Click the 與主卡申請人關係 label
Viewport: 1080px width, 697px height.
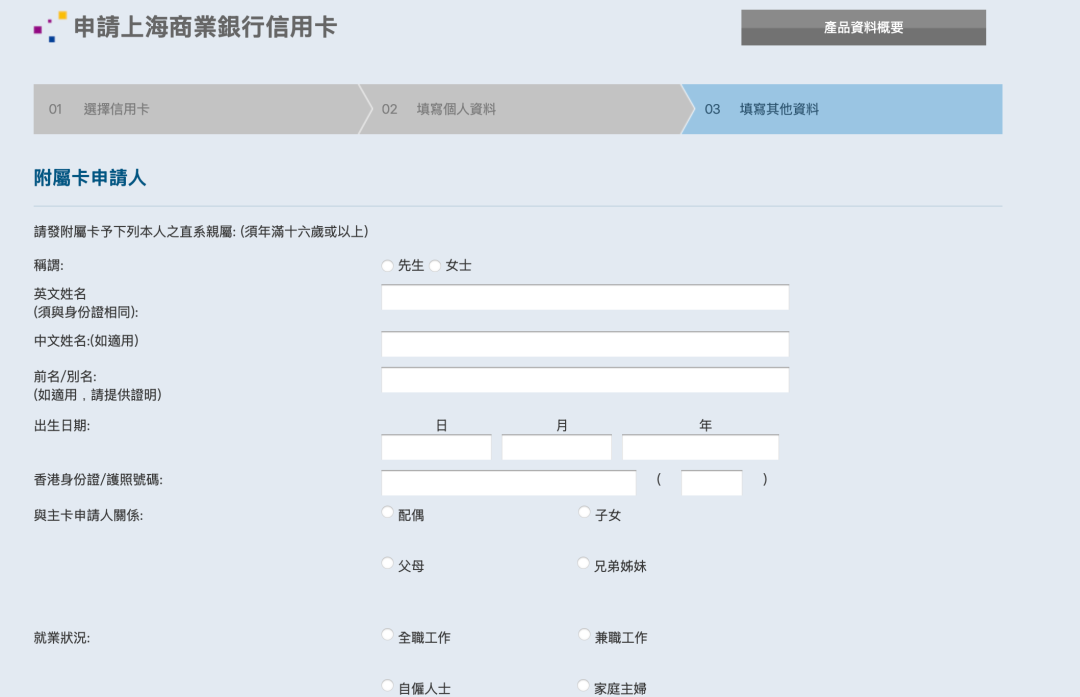pos(88,515)
